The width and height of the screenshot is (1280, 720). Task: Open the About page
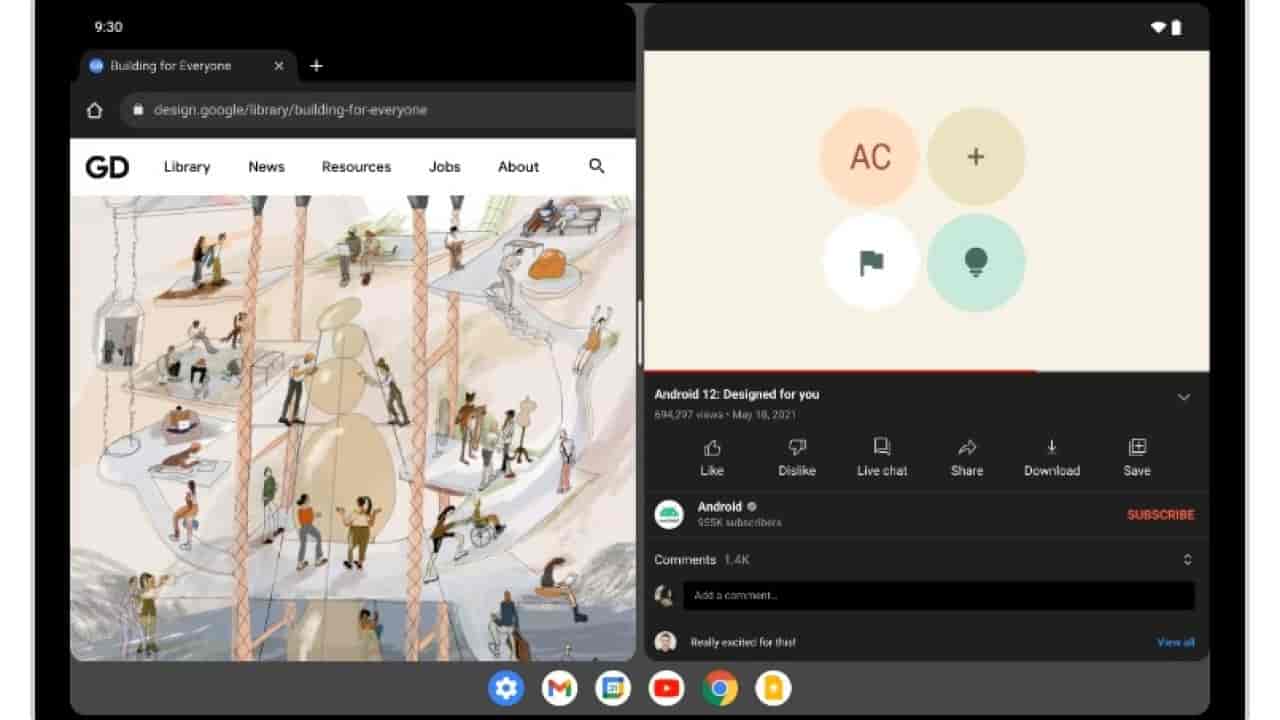click(x=518, y=167)
